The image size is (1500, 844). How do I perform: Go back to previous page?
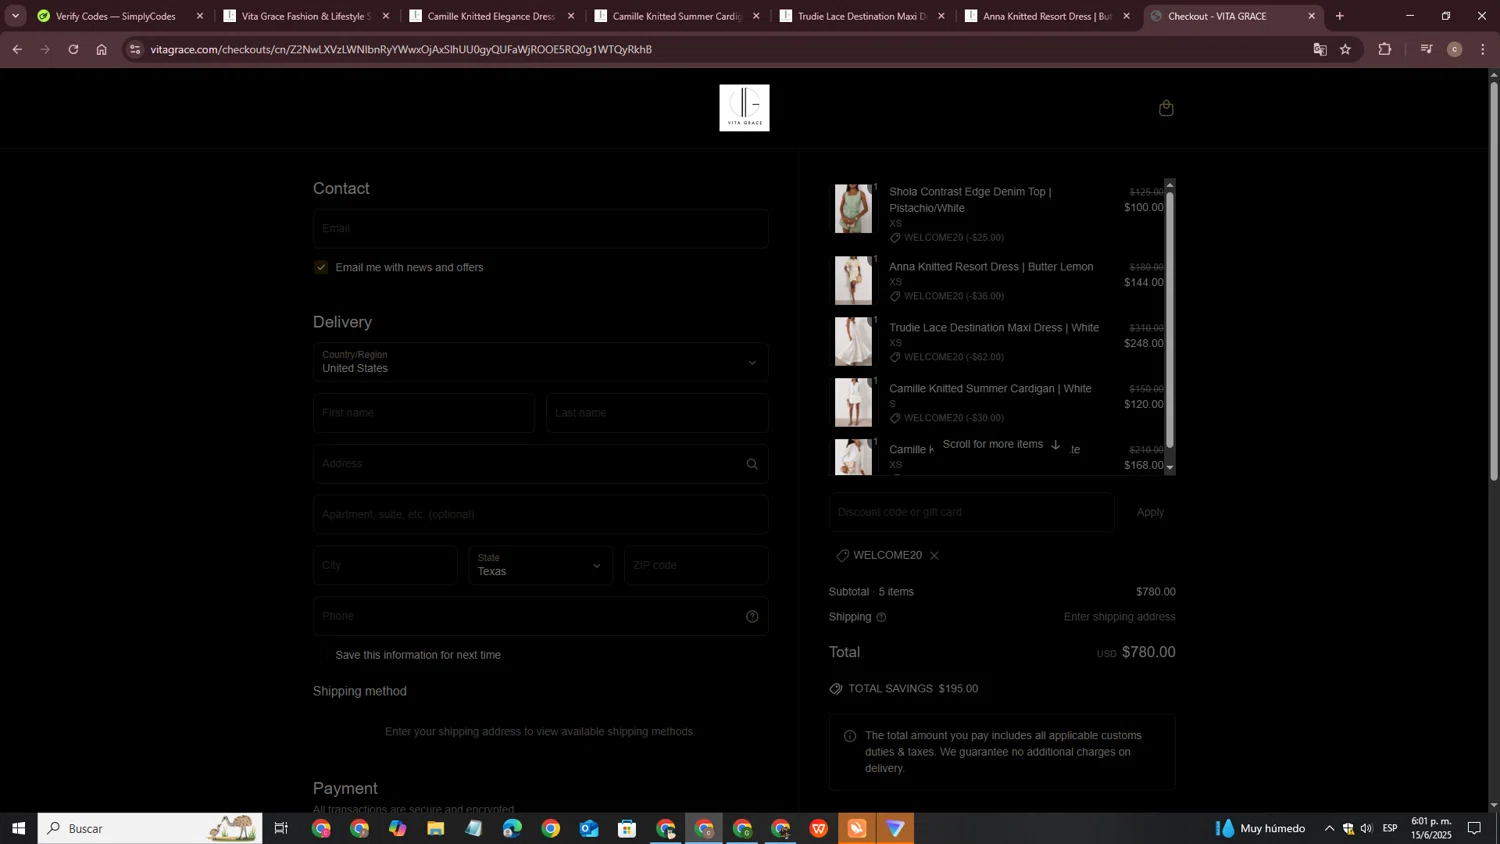tap(17, 49)
